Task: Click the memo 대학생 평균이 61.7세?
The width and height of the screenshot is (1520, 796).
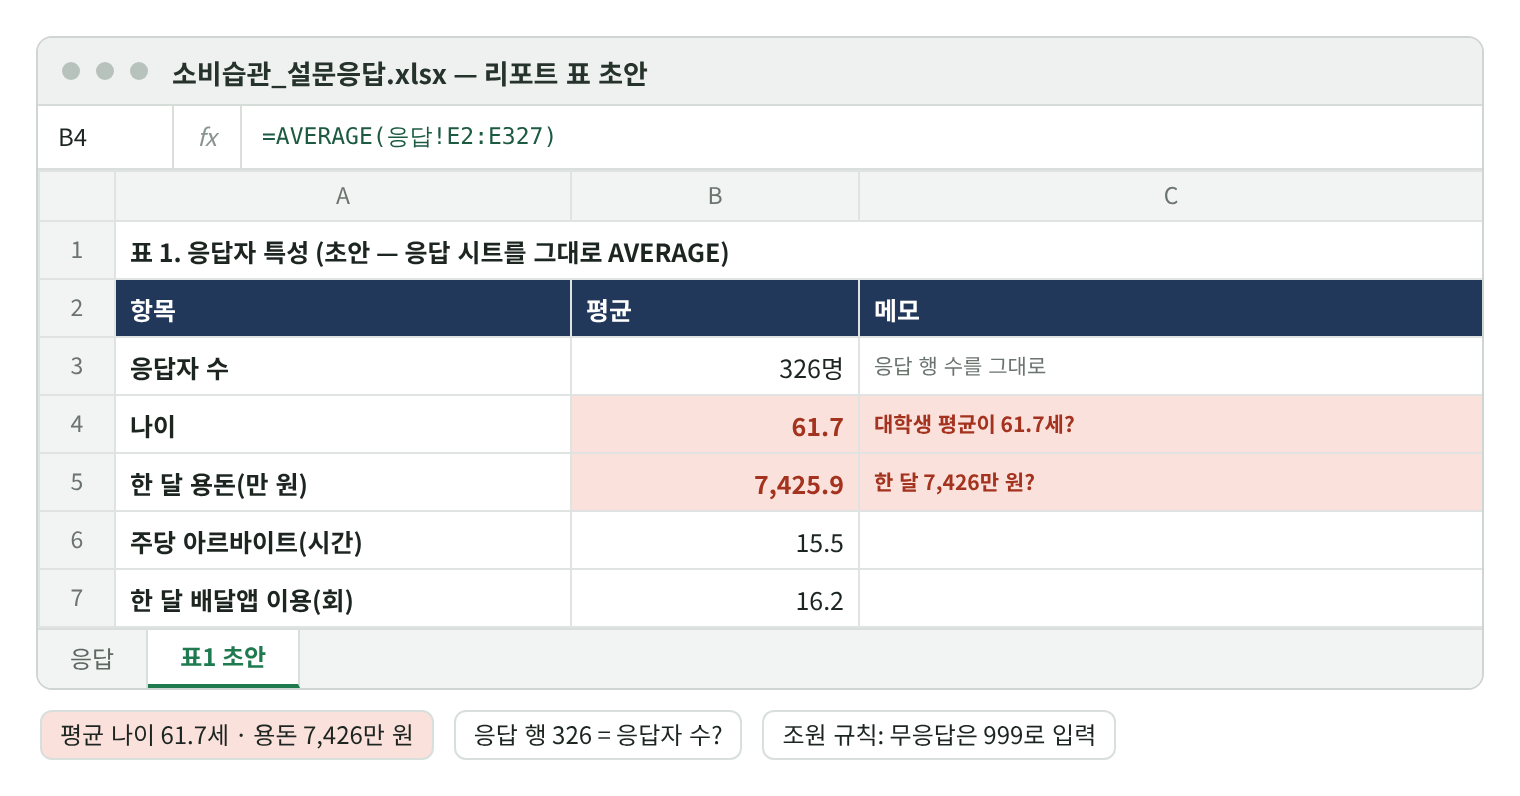Action: pos(1171,425)
